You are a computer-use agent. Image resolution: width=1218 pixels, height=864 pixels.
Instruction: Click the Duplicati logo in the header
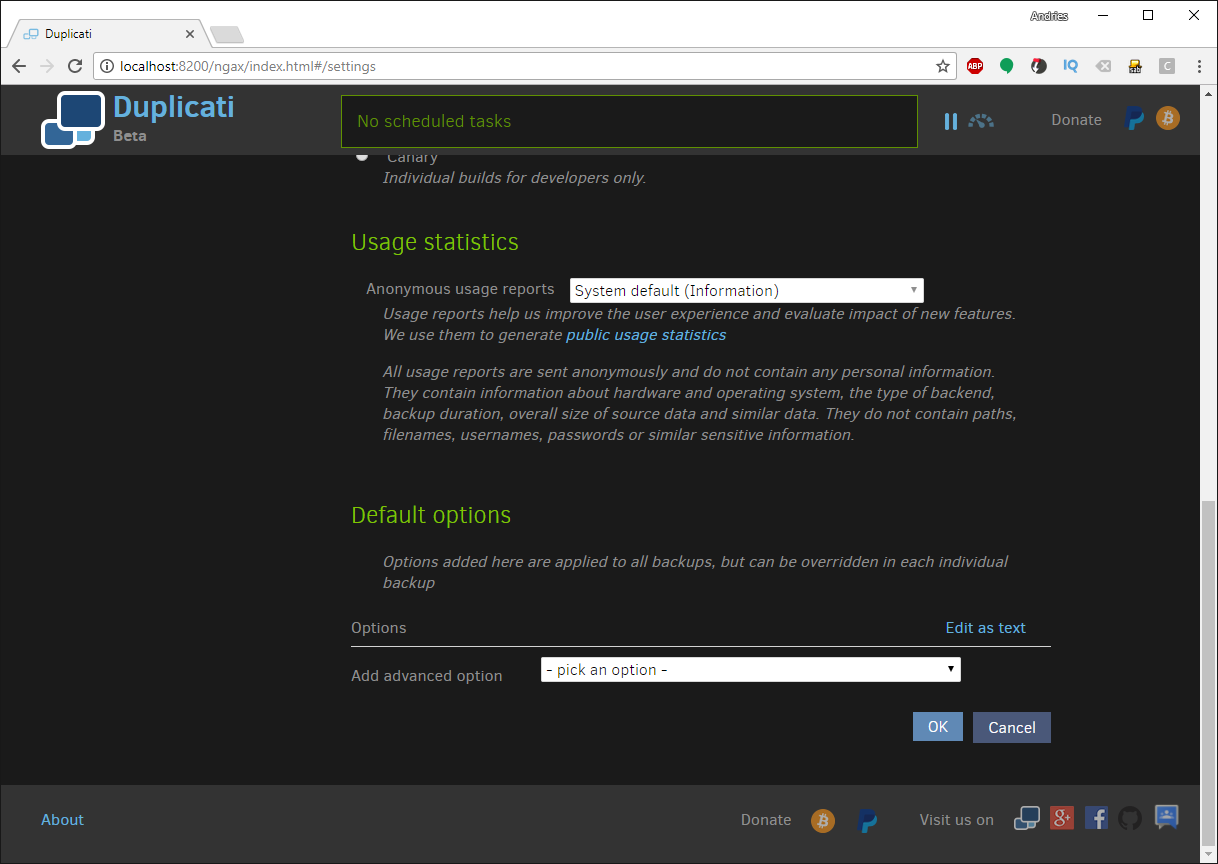click(73, 120)
